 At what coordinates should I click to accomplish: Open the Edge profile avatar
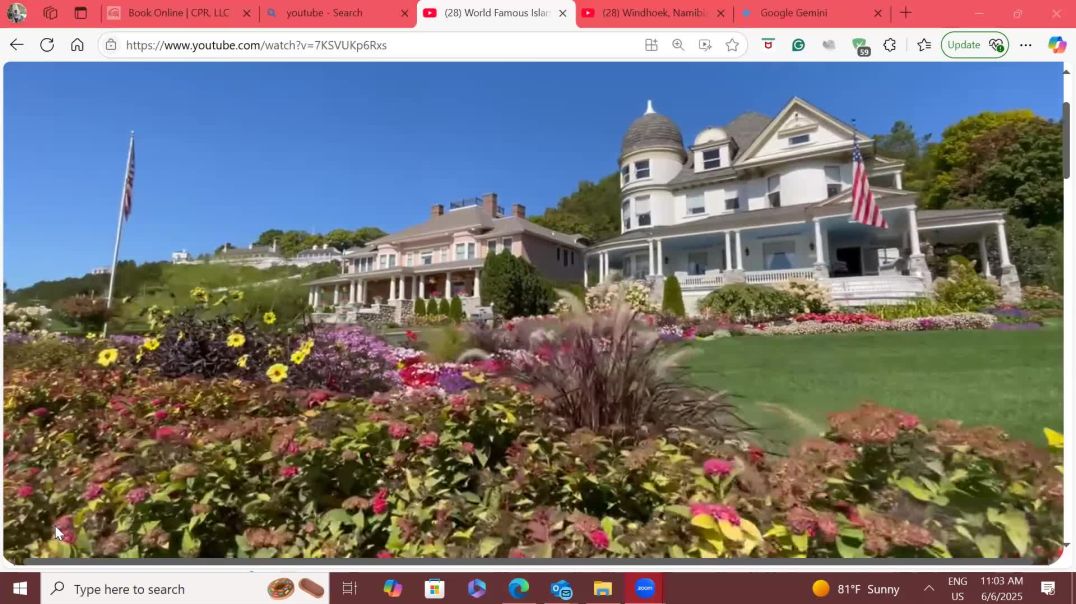16,12
